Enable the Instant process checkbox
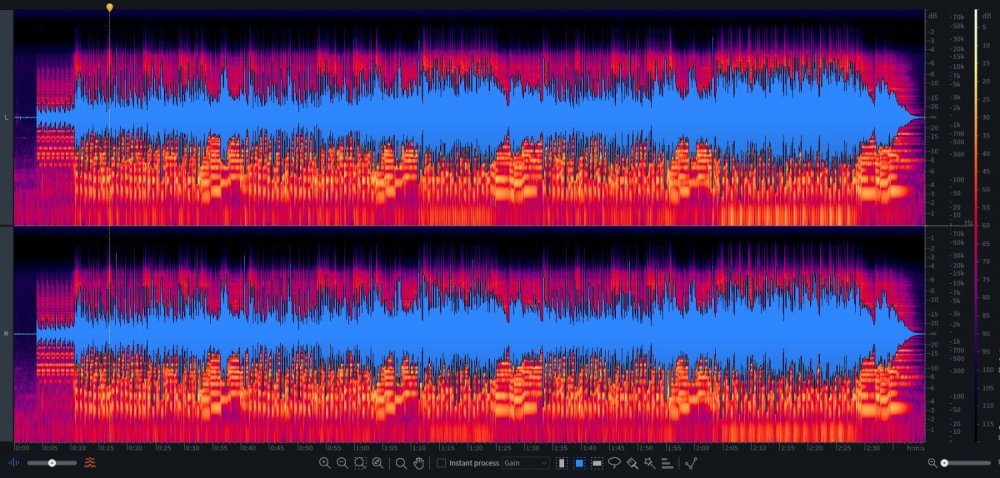This screenshot has height=478, width=1000. coord(442,463)
